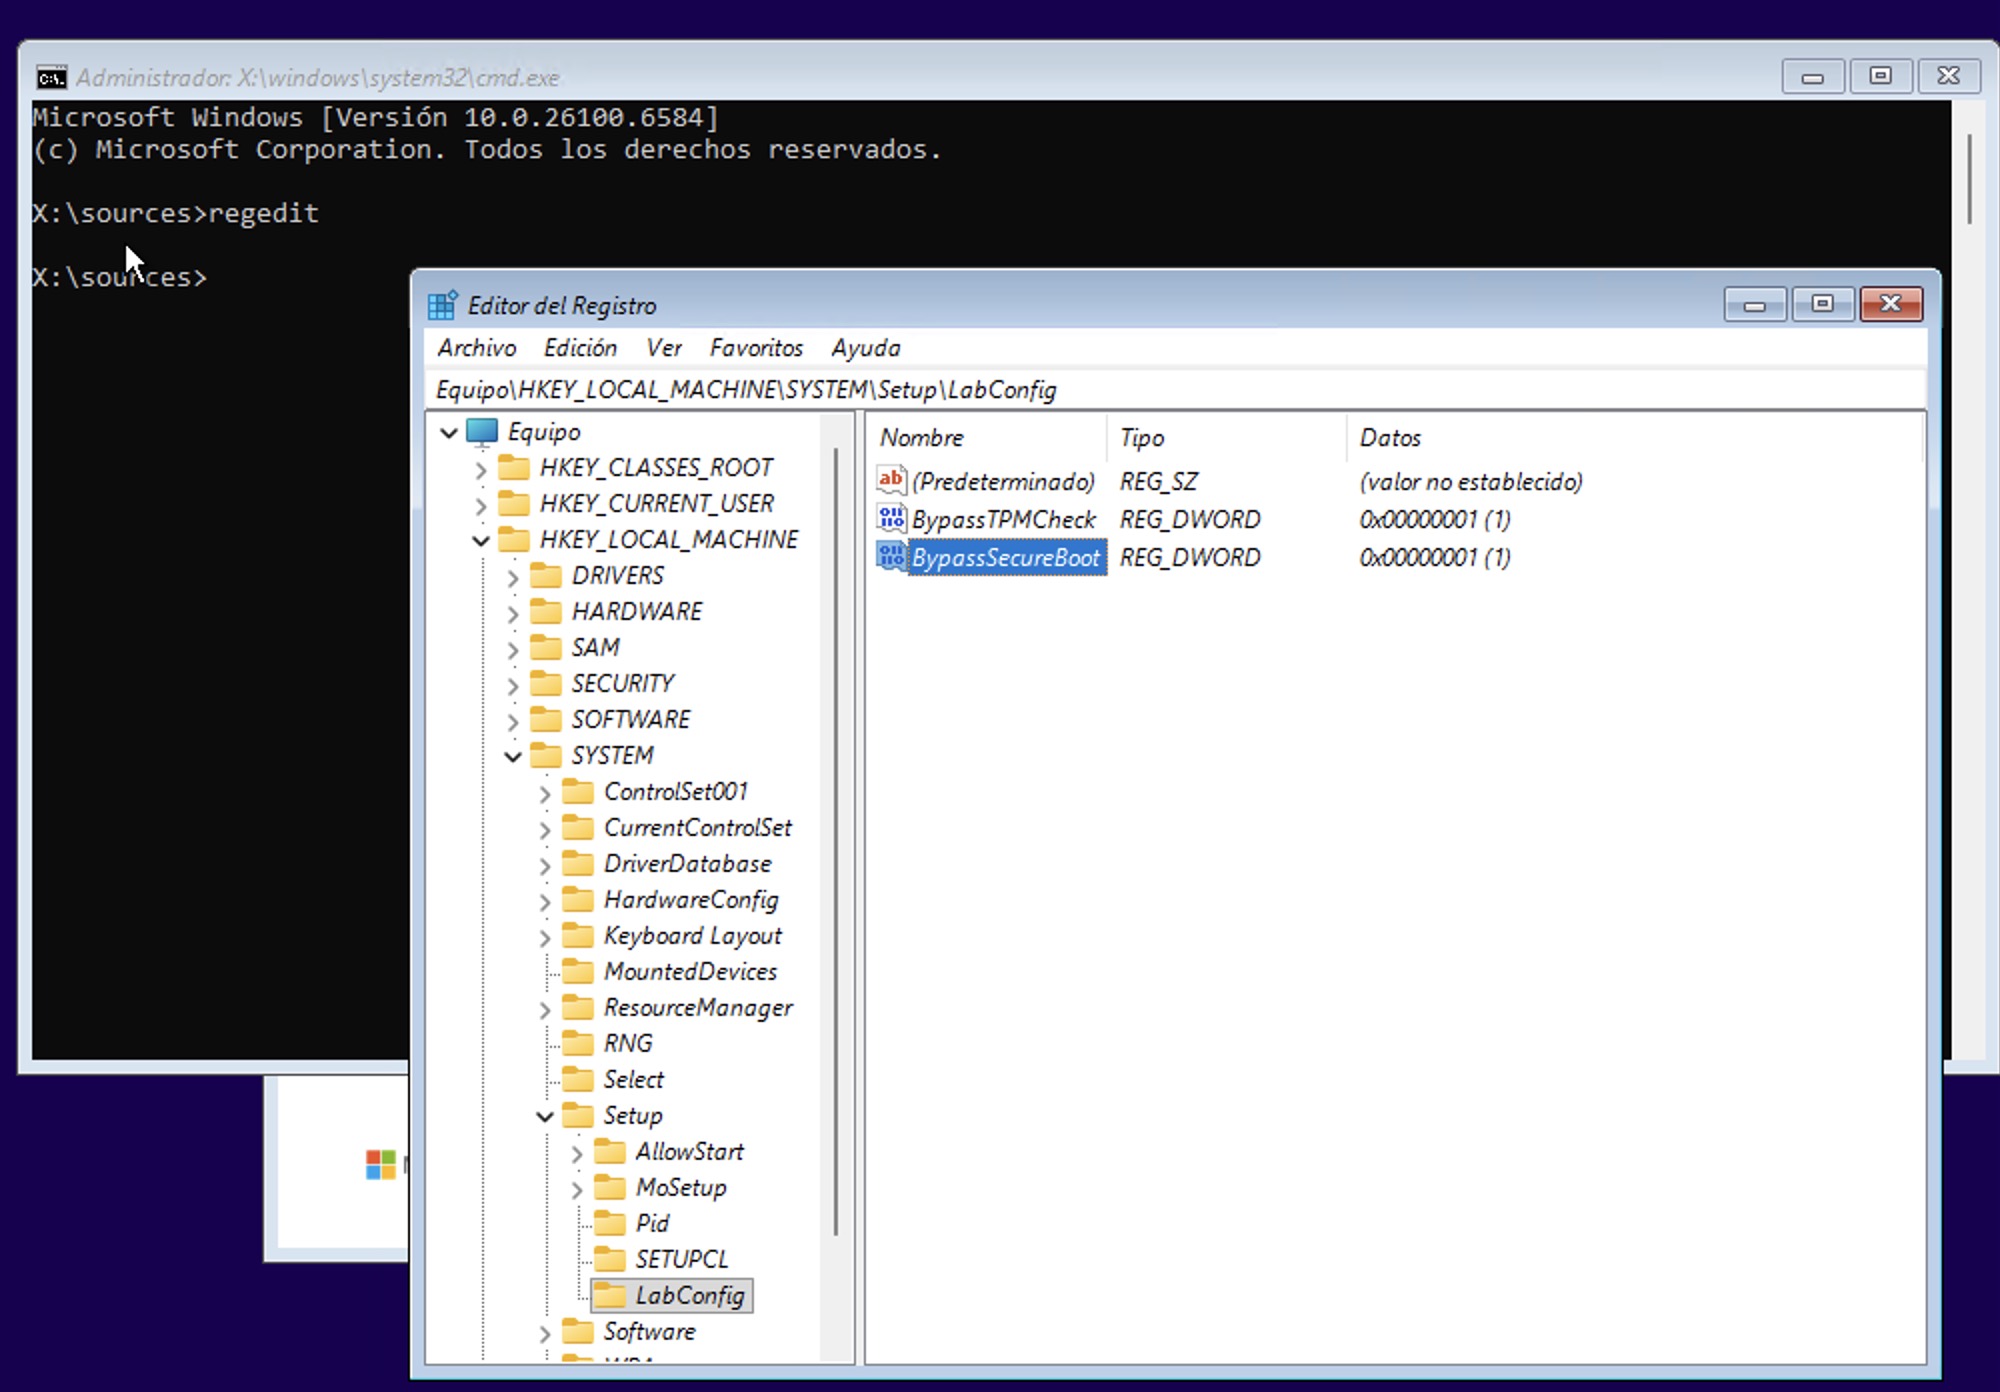Click the Editor del Registro app icon
2000x1392 pixels.
point(442,305)
